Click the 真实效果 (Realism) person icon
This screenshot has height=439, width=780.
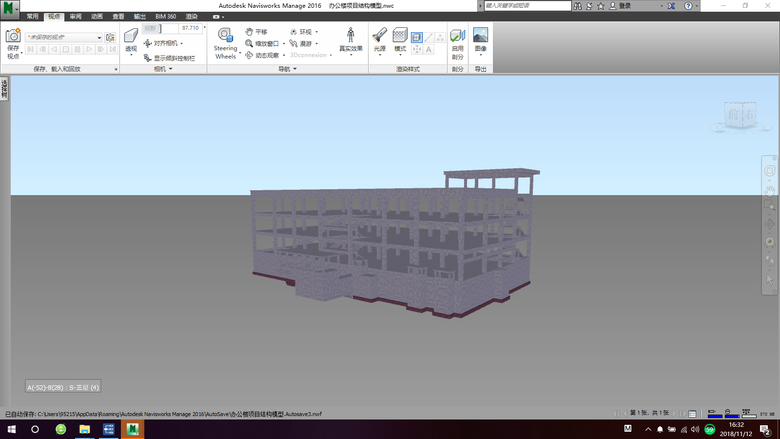(350, 37)
